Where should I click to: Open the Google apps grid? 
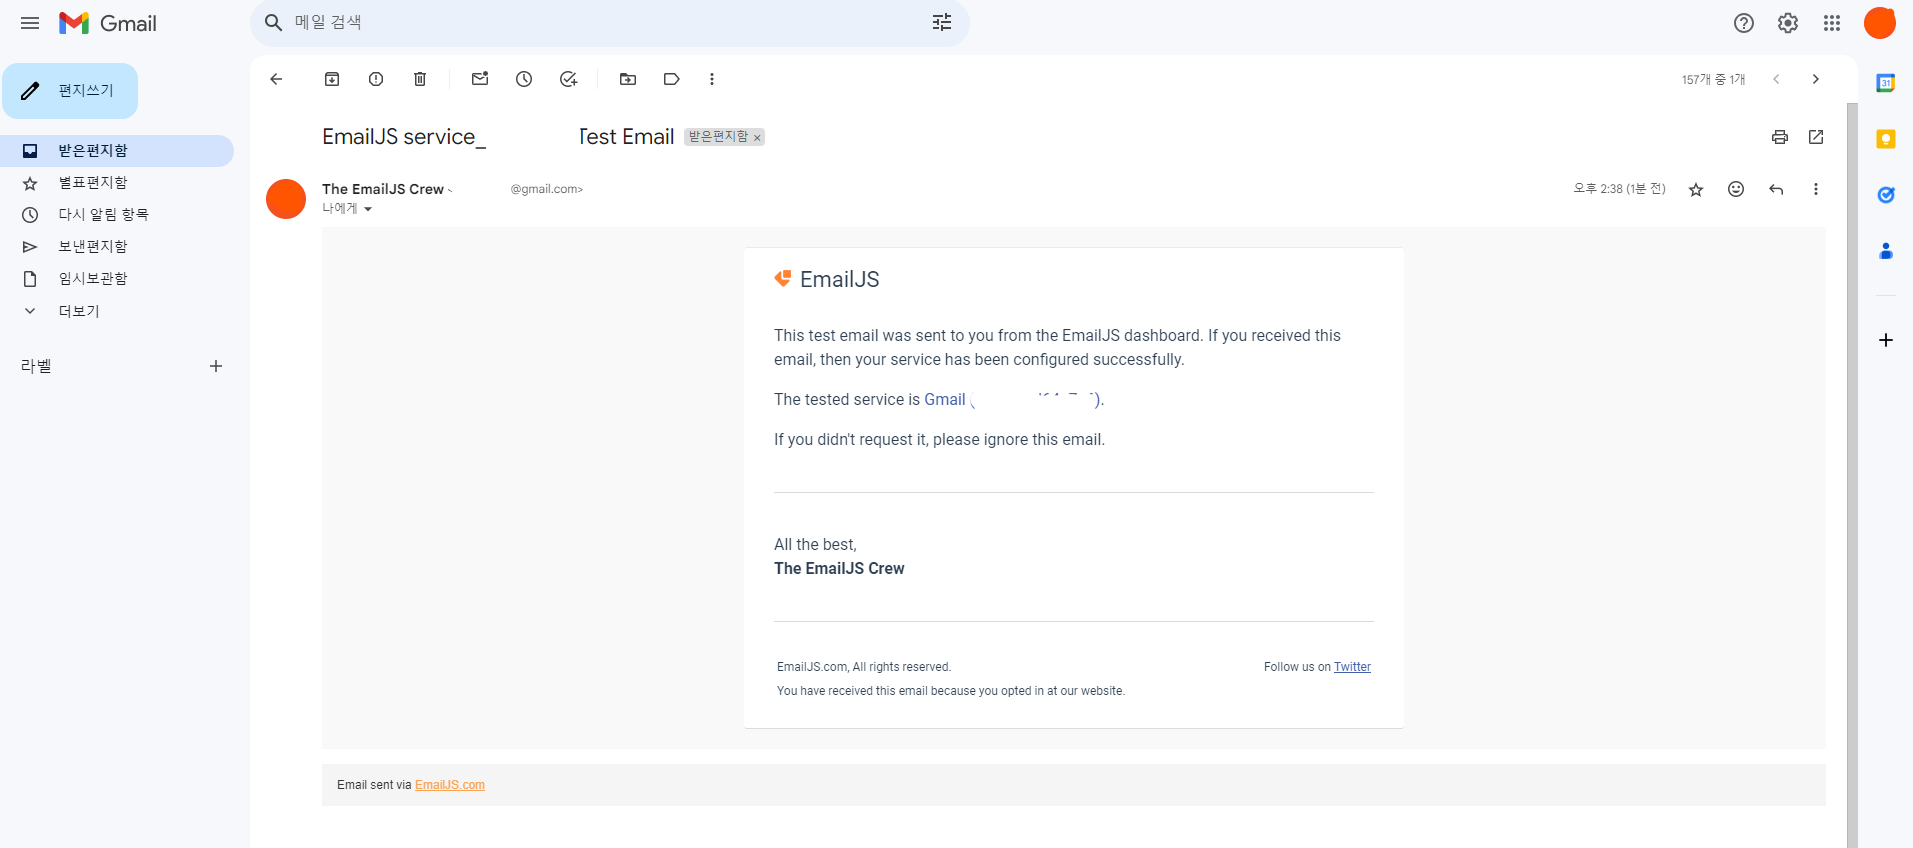click(1832, 23)
